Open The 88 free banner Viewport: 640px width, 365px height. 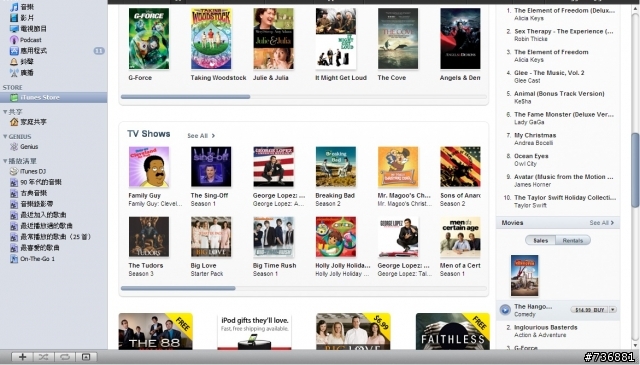tap(156, 331)
